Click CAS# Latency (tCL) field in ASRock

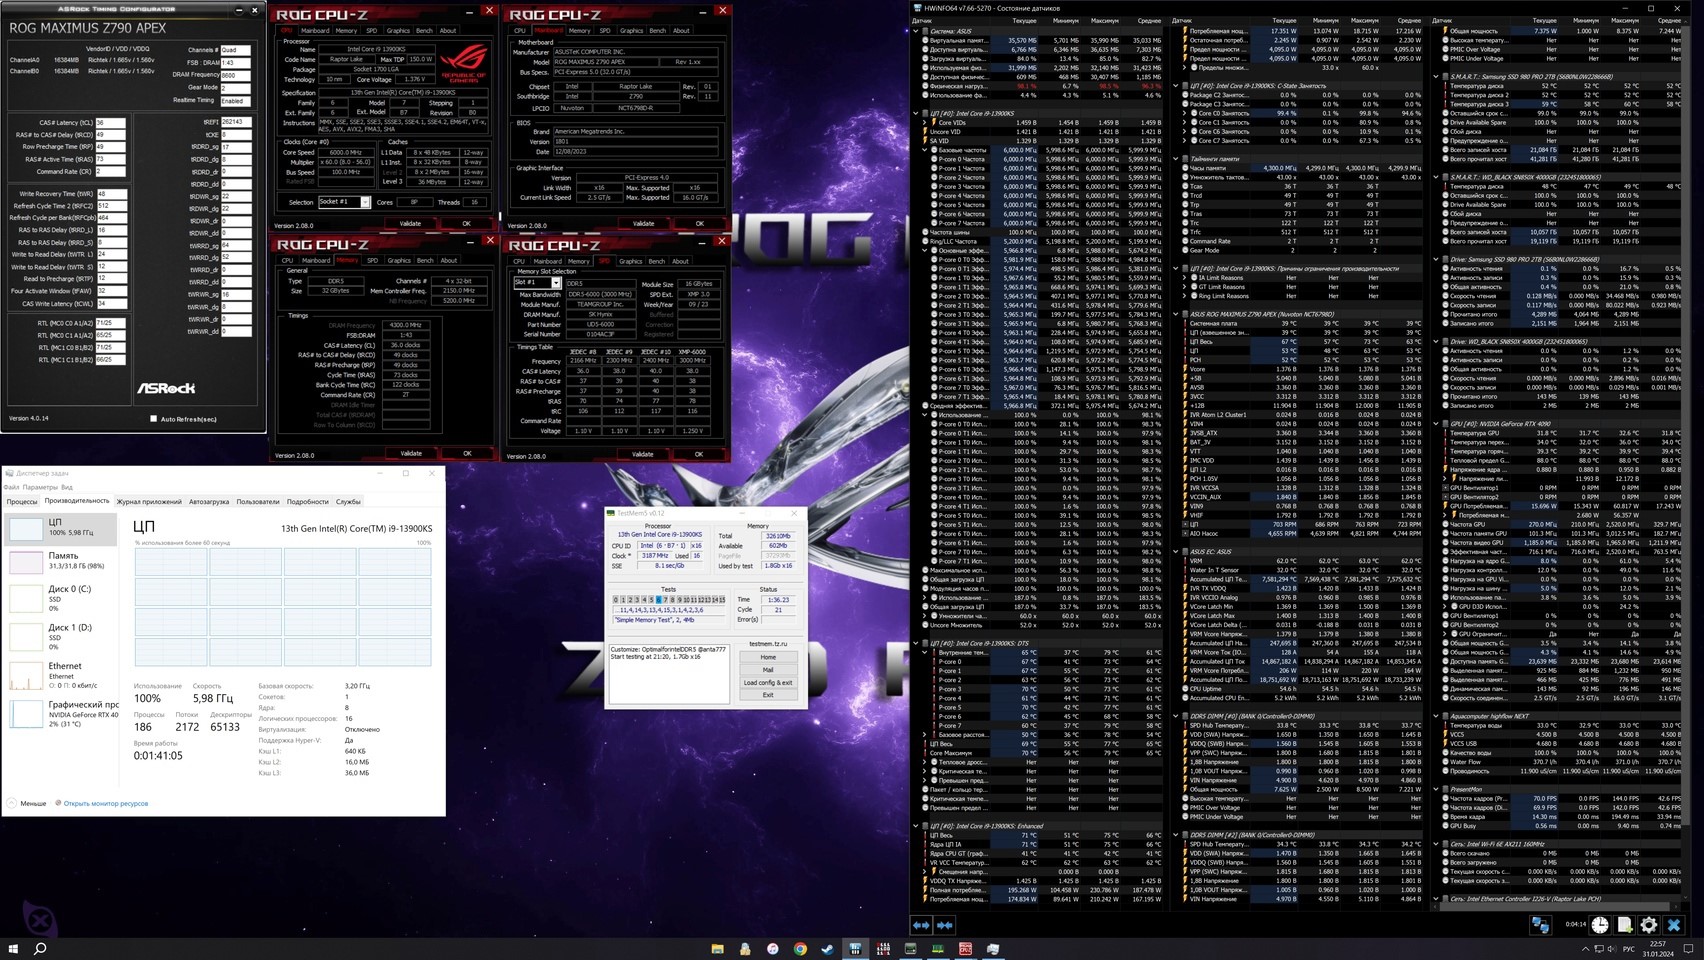tap(111, 123)
